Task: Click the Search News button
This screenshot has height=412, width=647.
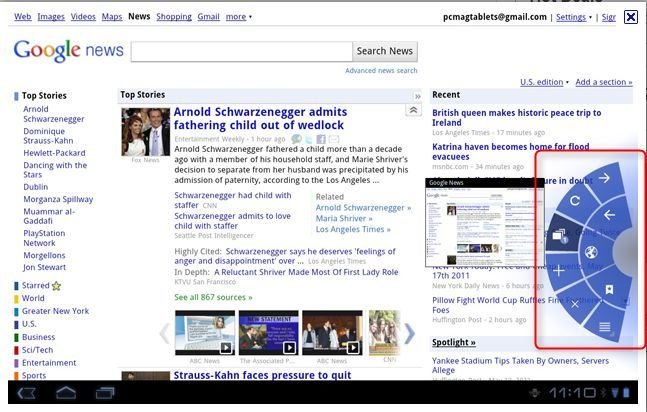Action: click(x=385, y=51)
